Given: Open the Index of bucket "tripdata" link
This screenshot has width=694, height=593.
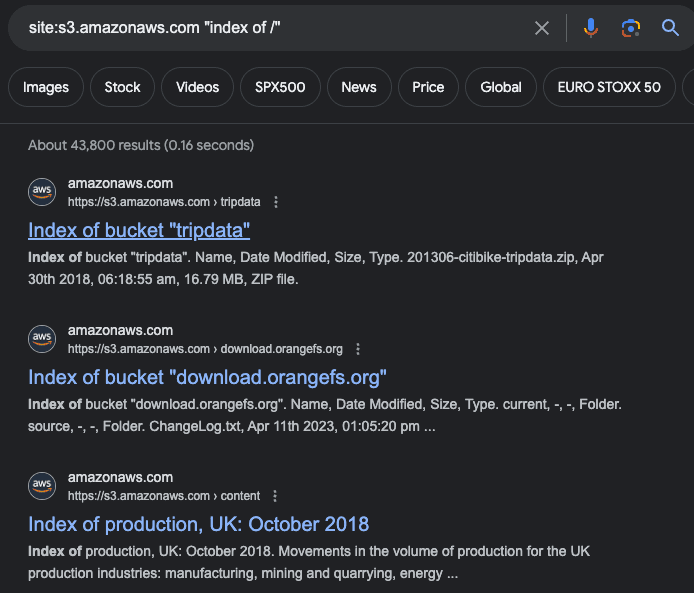Looking at the screenshot, I should tap(139, 231).
